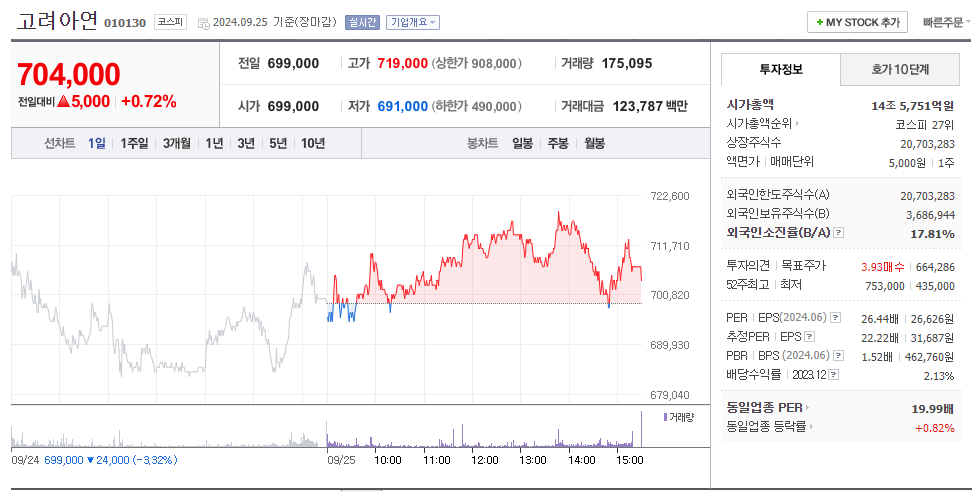Toggle the 실시간 real-time badge
The image size is (973, 491).
point(362,22)
